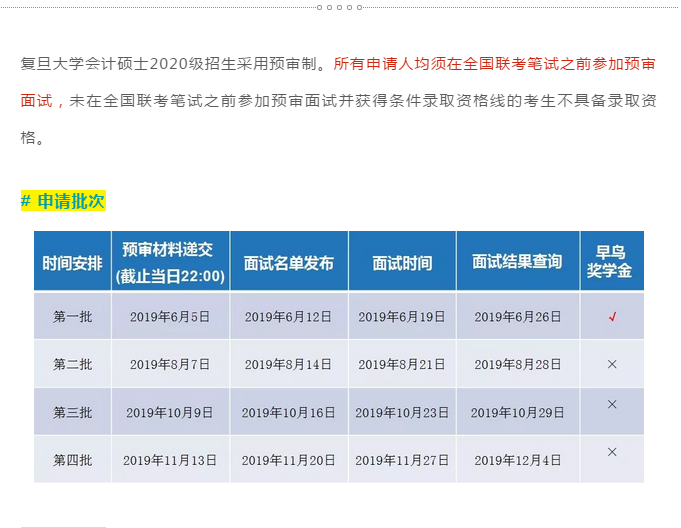Click the '第一批' row label

click(x=73, y=317)
